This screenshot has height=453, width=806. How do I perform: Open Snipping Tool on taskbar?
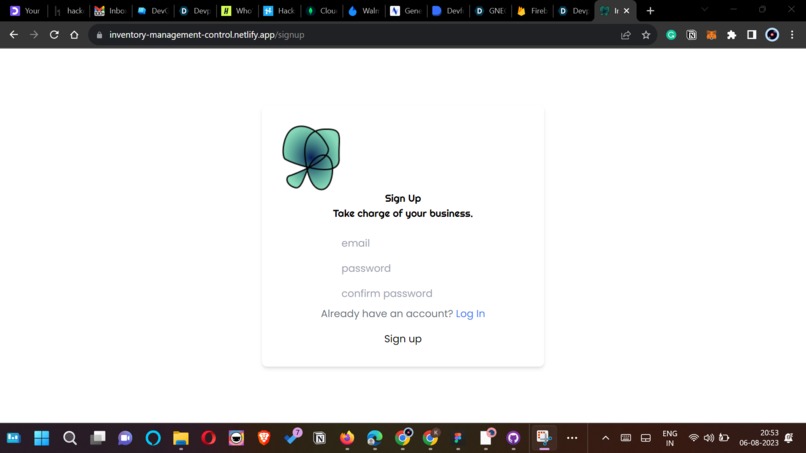(x=544, y=438)
